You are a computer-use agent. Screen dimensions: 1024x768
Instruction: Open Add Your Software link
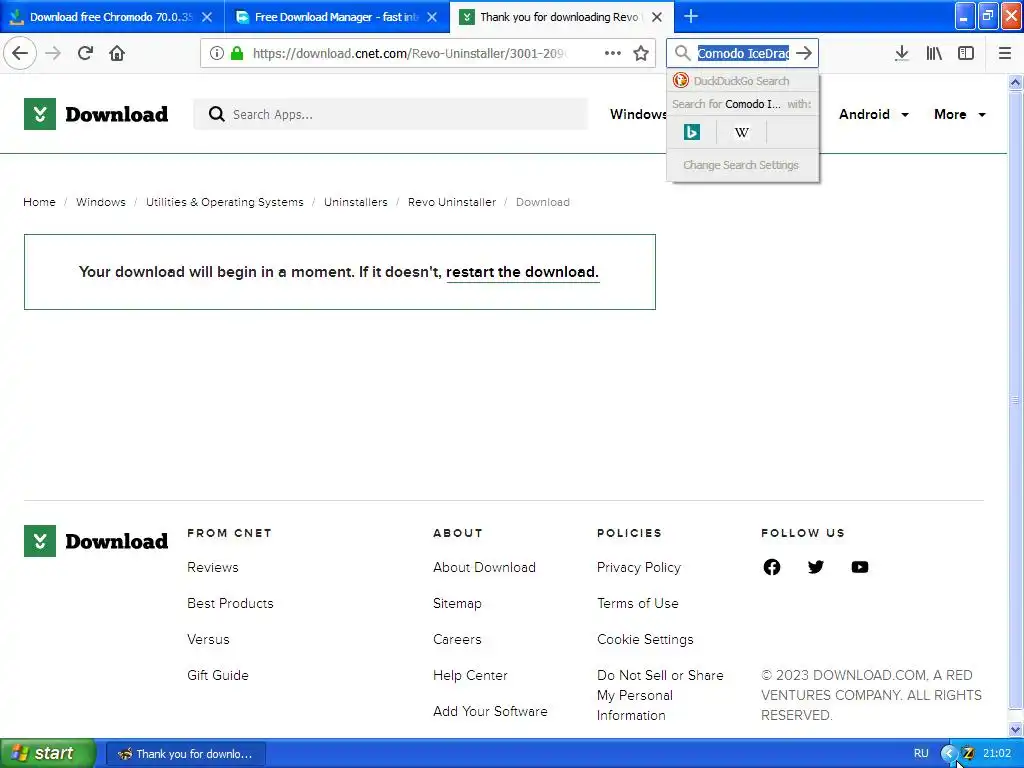point(490,711)
